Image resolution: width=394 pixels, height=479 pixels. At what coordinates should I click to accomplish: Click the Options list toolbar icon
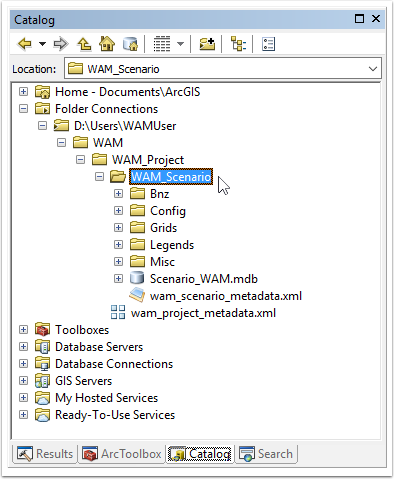tap(268, 44)
